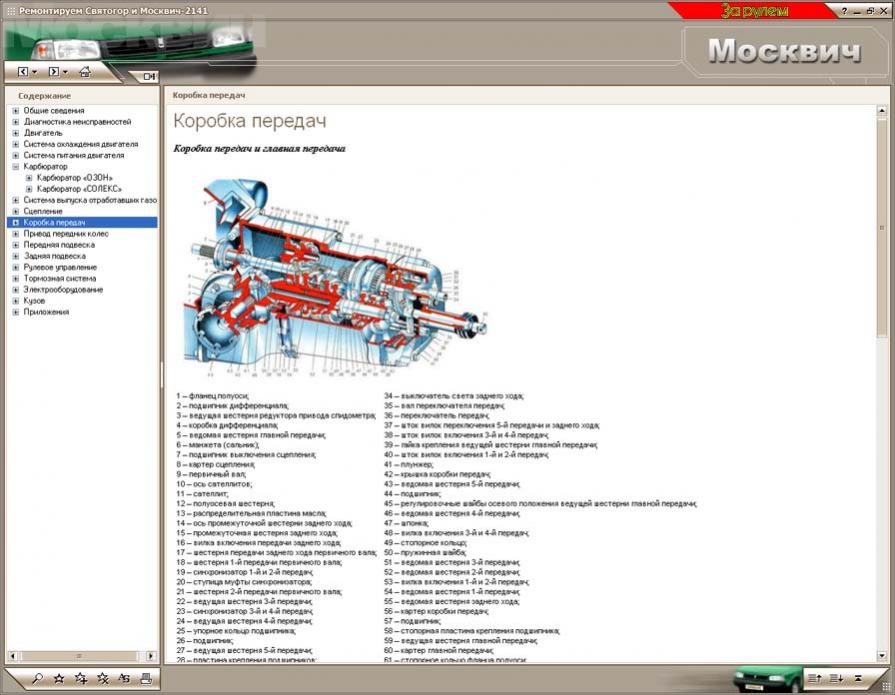Click the Содержание panel header

point(45,96)
